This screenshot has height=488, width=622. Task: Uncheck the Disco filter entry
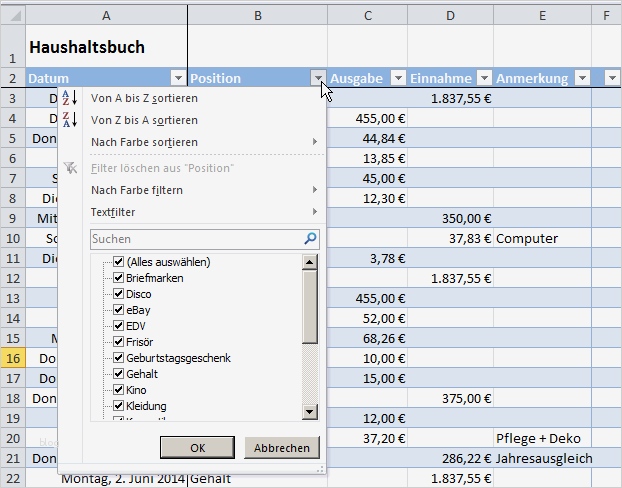point(118,294)
